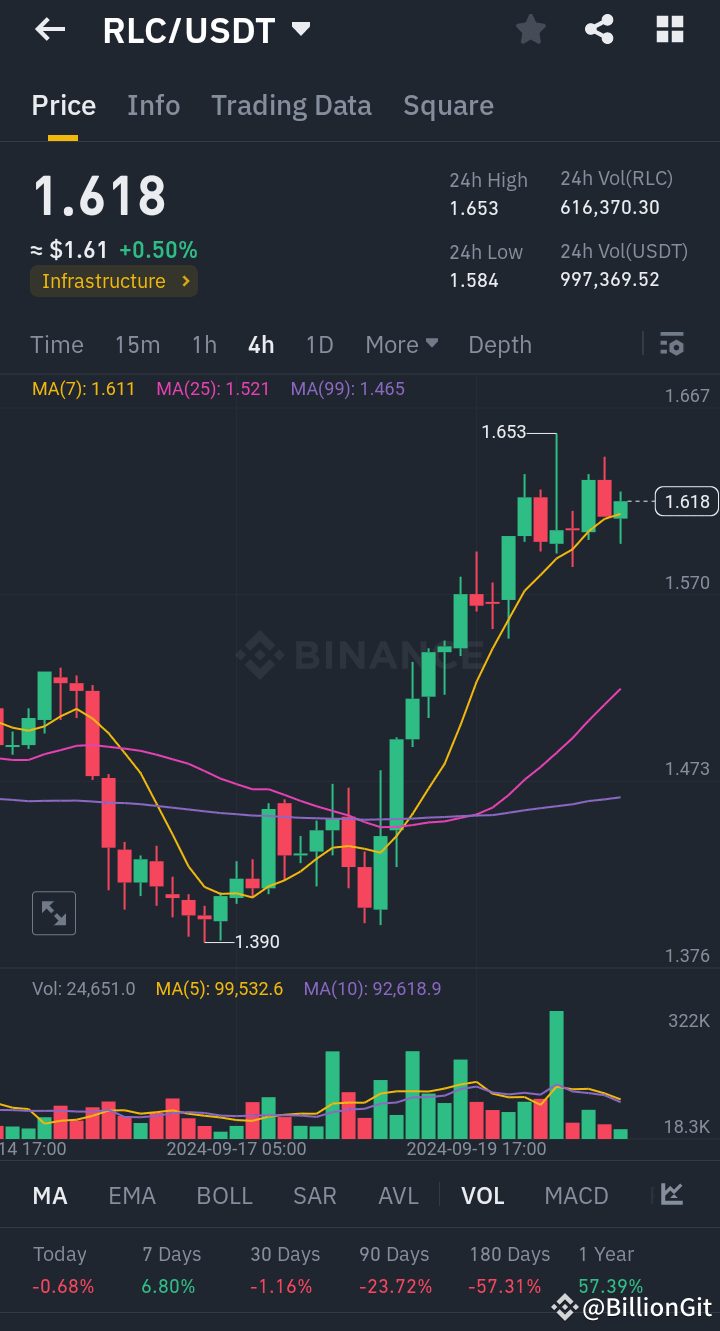Viewport: 720px width, 1331px height.
Task: Enable the BOLL indicator
Action: click(x=224, y=1195)
